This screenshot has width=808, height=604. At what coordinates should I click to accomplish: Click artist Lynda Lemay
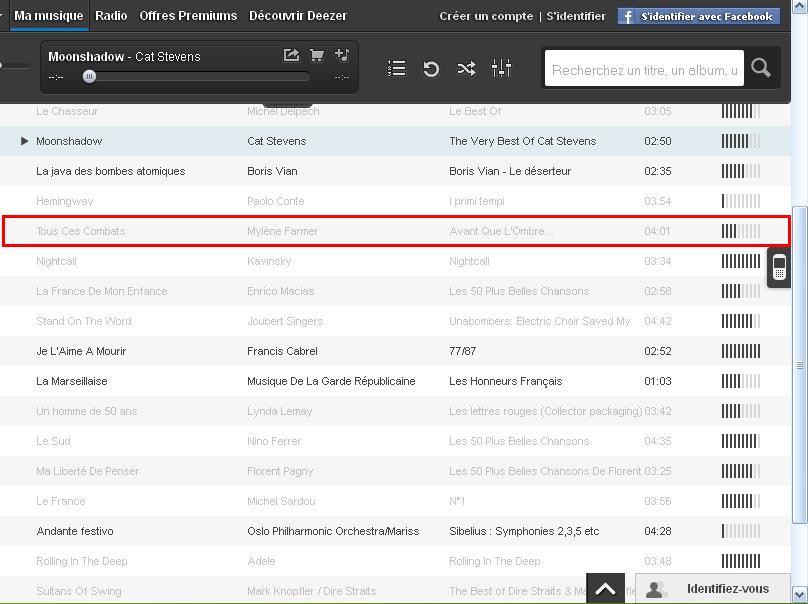pyautogui.click(x=279, y=411)
